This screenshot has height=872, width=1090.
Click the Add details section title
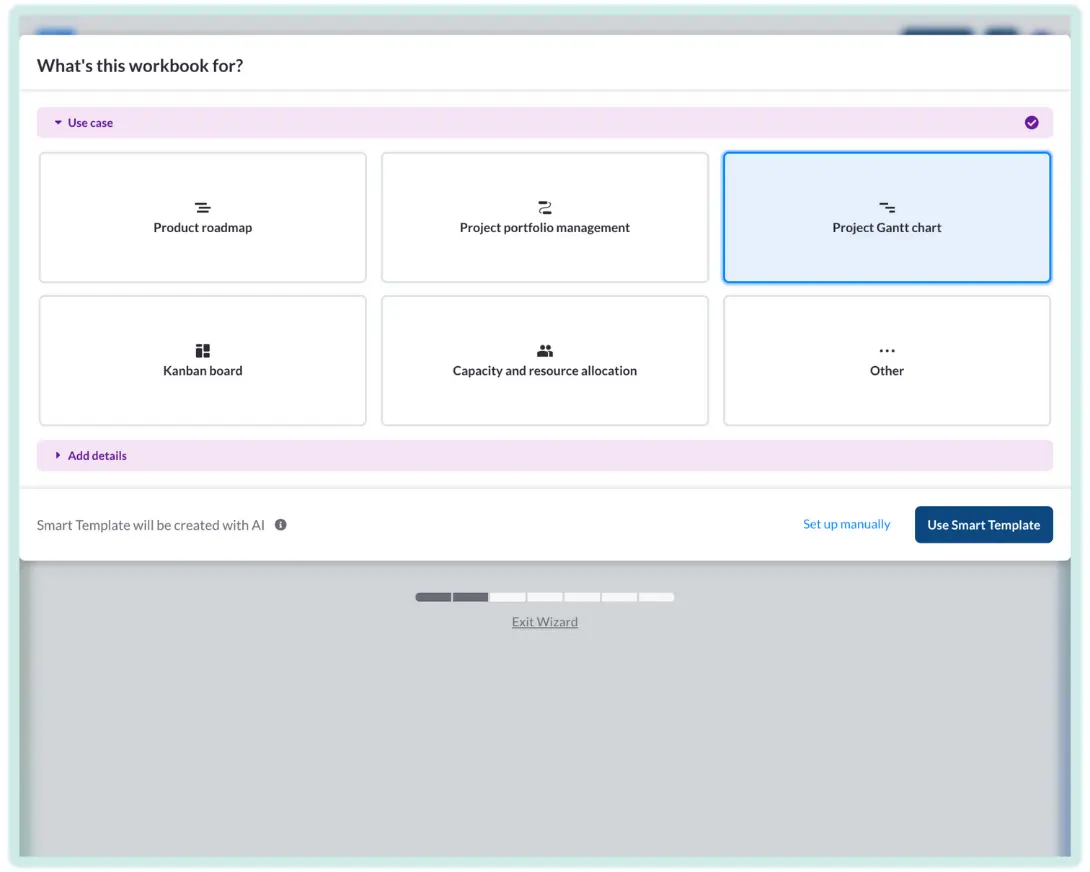[x=97, y=455]
